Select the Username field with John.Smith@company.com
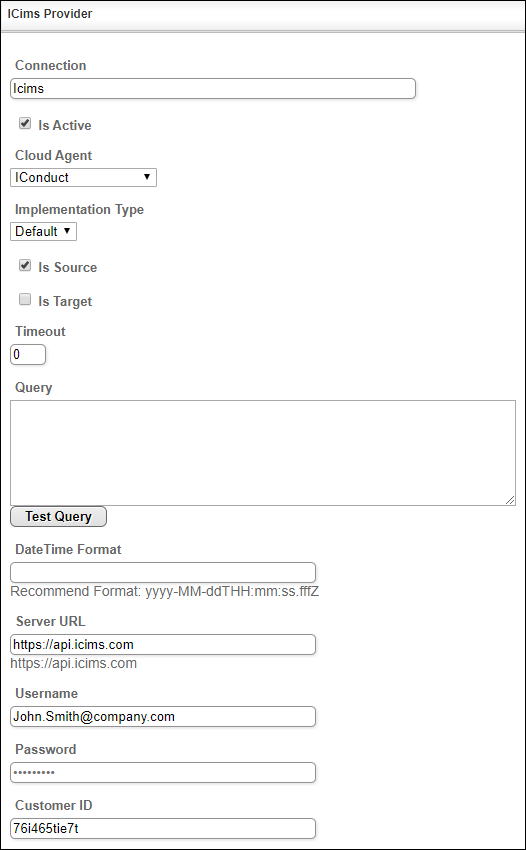 coord(163,717)
